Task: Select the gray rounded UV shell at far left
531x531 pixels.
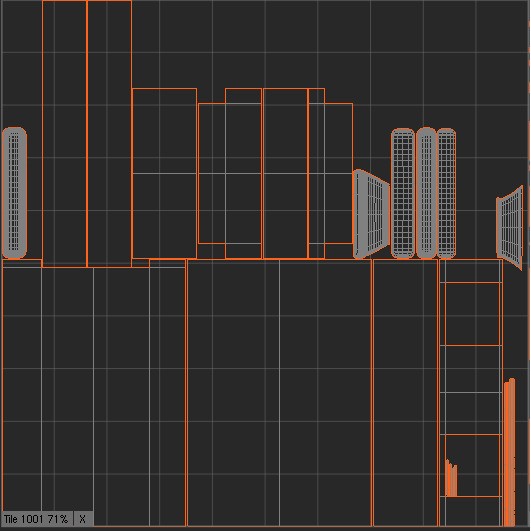Action: point(14,193)
